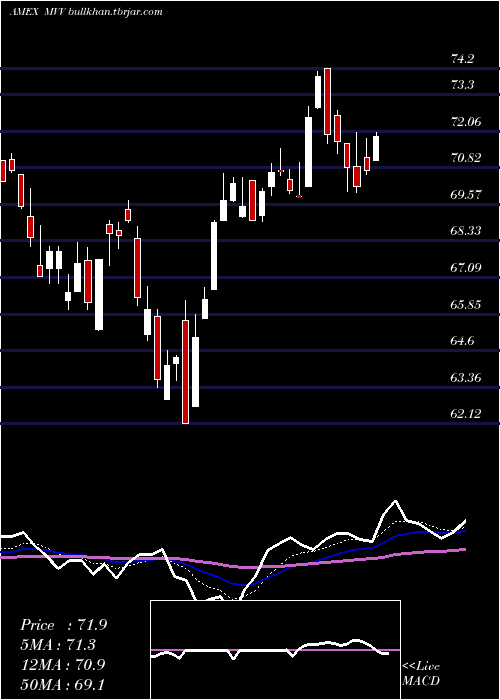Image resolution: width=500 pixels, height=700 pixels.
Task: Click the last white candle on the right
Action: 376,148
